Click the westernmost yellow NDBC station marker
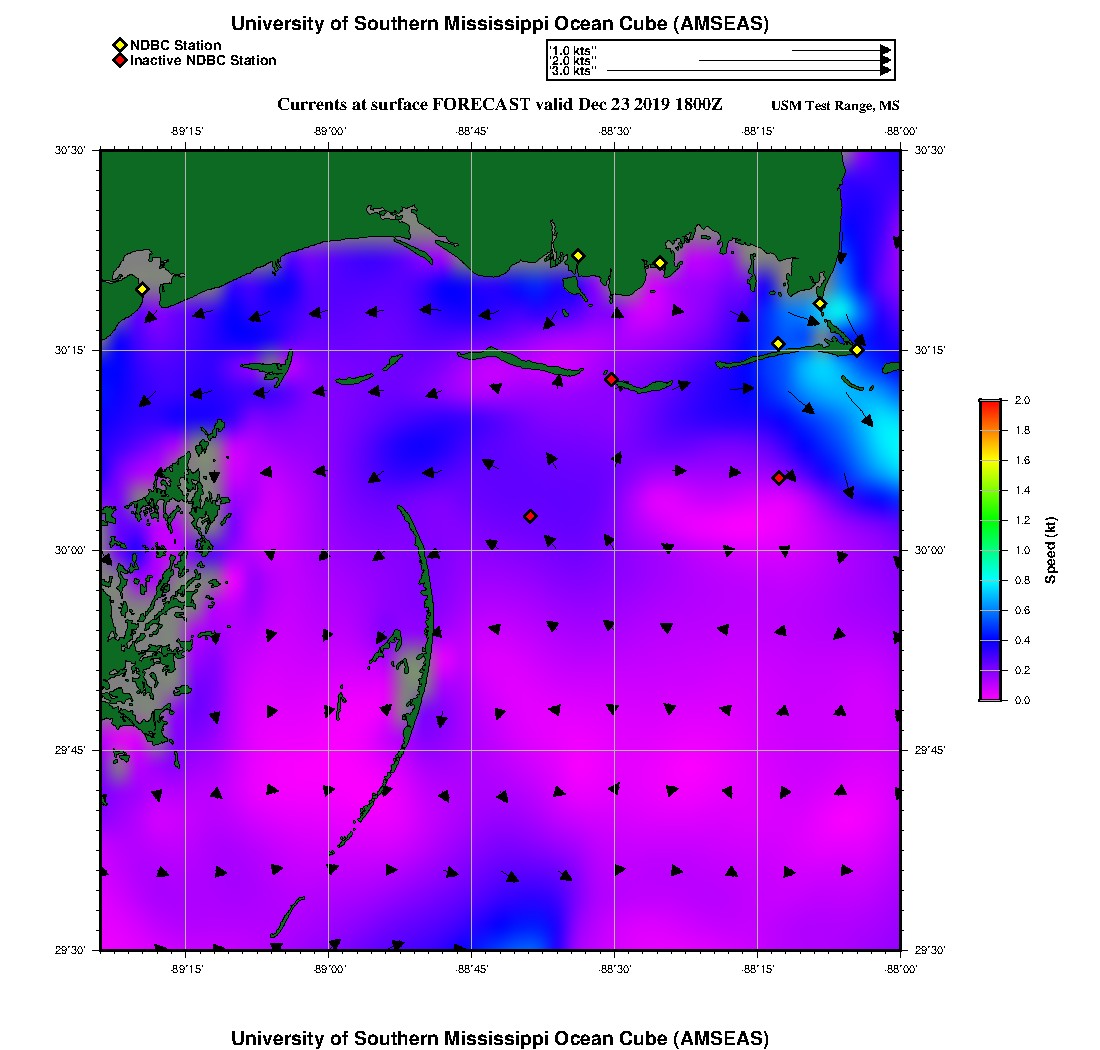This screenshot has width=1100, height=1050. [142, 289]
